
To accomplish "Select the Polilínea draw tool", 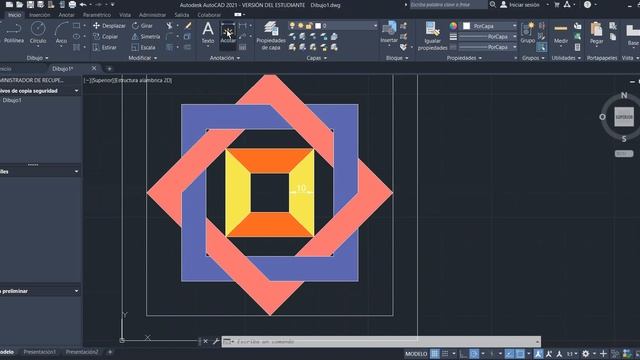I will [13, 33].
